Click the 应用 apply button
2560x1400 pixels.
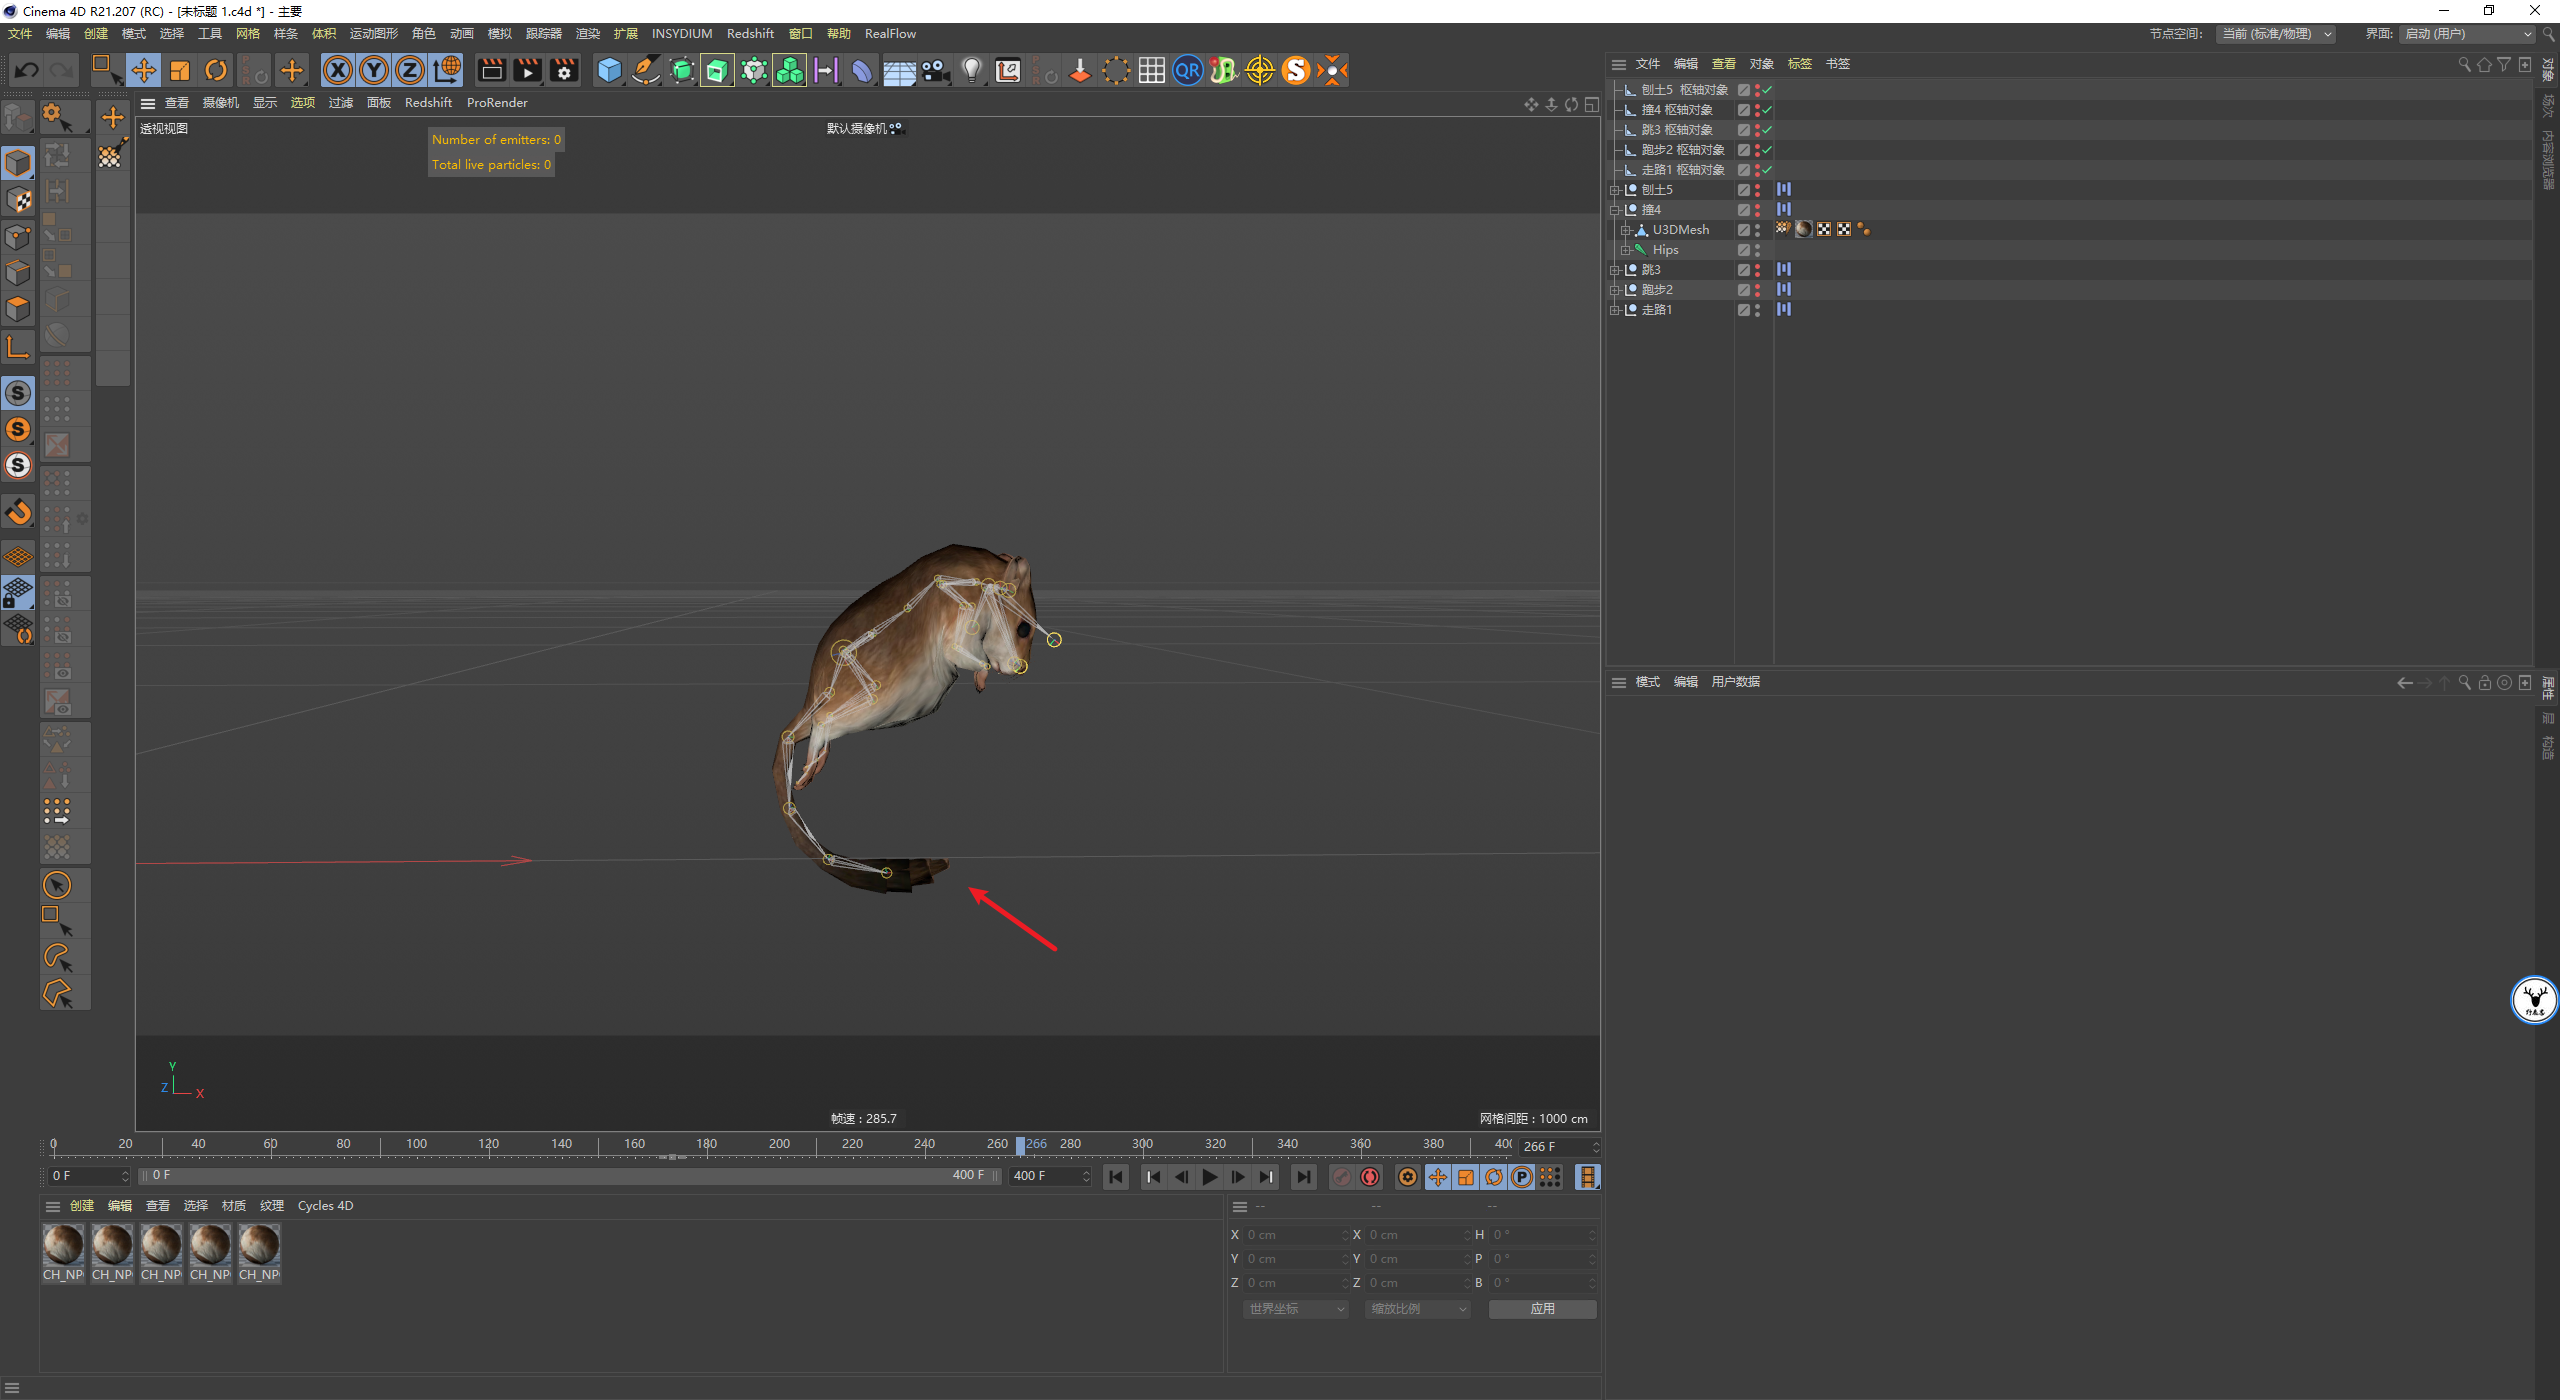pyautogui.click(x=1541, y=1309)
